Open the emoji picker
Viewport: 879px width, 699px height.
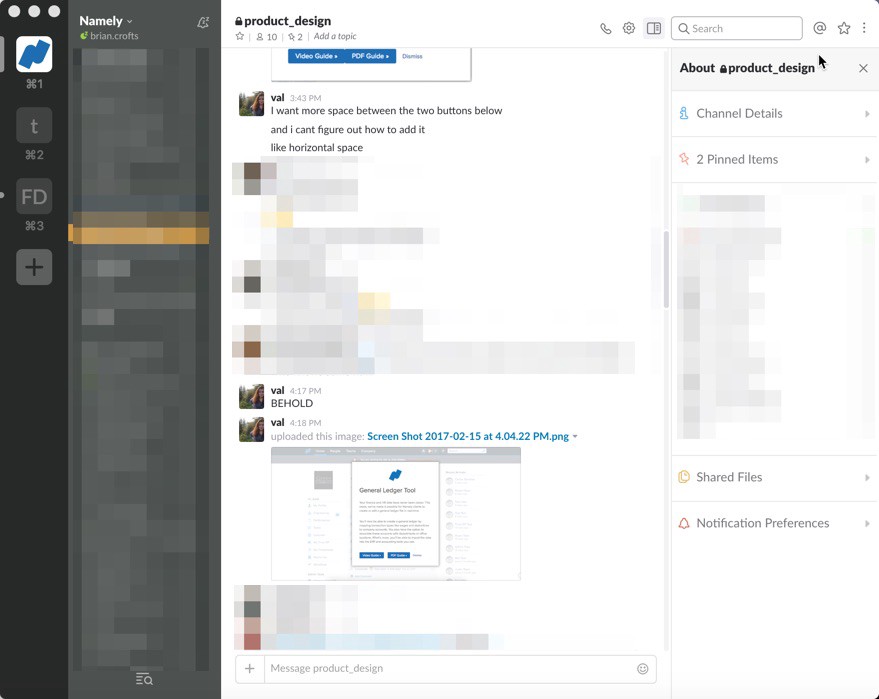click(x=642, y=669)
